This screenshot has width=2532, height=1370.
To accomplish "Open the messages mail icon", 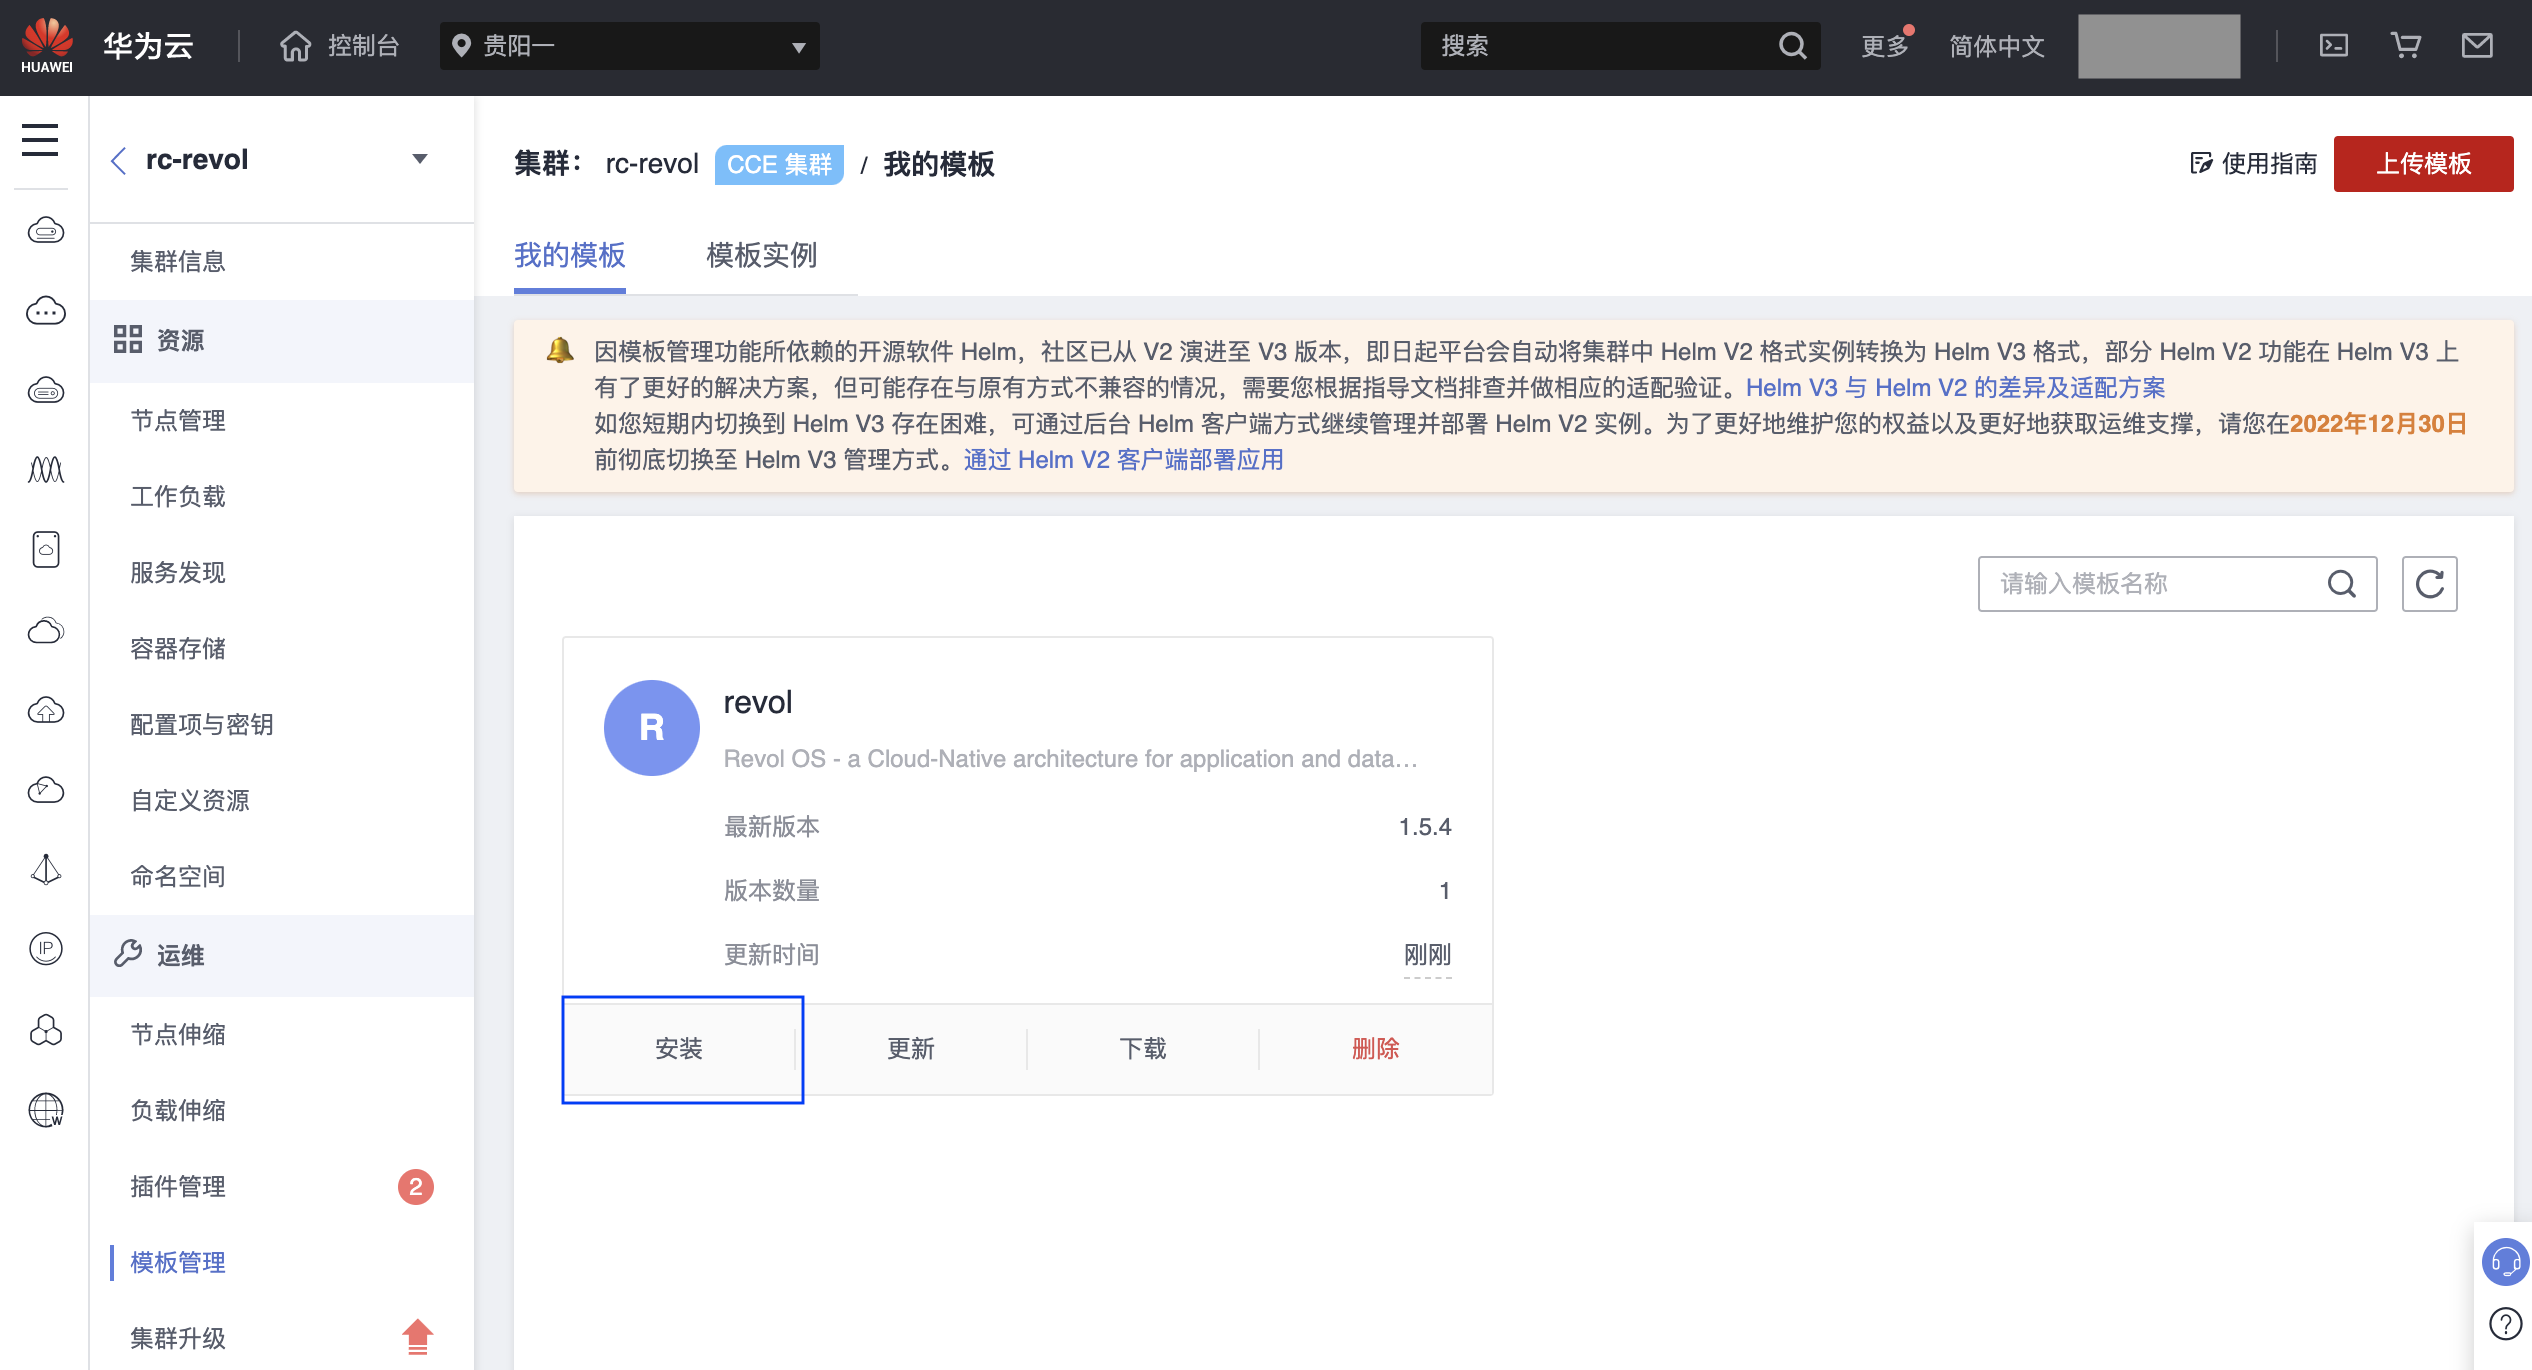I will click(2477, 46).
